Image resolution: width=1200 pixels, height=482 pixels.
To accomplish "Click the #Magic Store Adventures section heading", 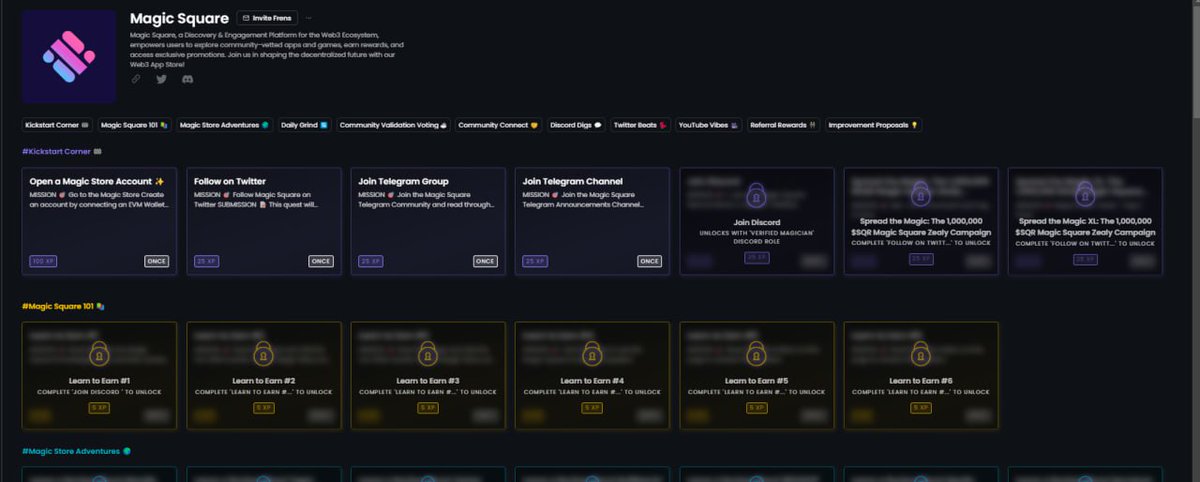I will click(x=76, y=451).
